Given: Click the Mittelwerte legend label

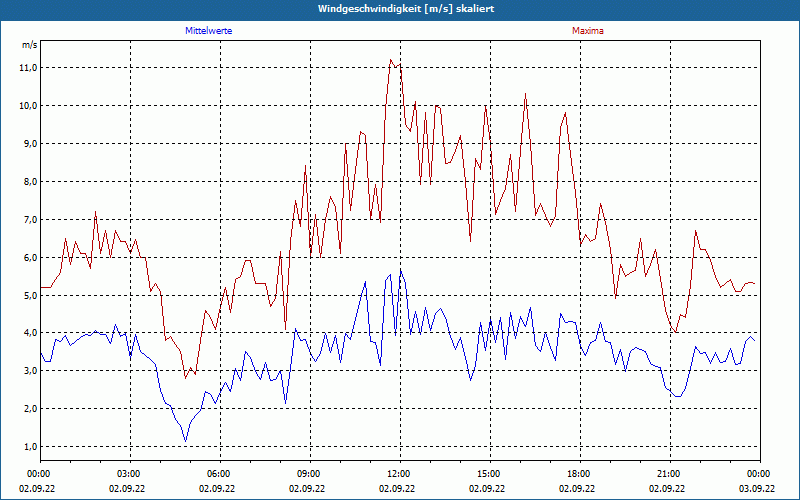Looking at the screenshot, I should 209,31.
